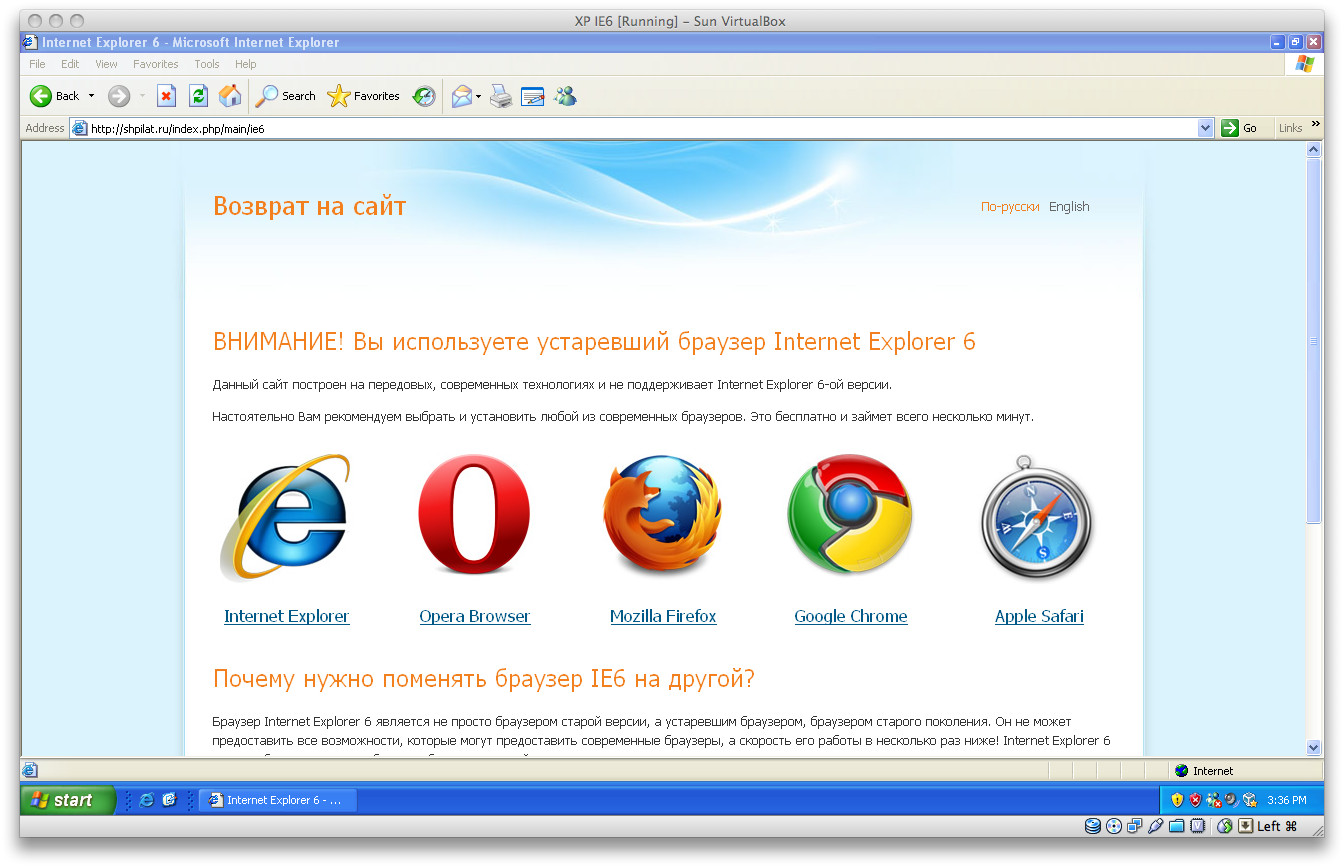This screenshot has height=867, width=1344.
Task: Click the address bar URL field
Action: [x=642, y=128]
